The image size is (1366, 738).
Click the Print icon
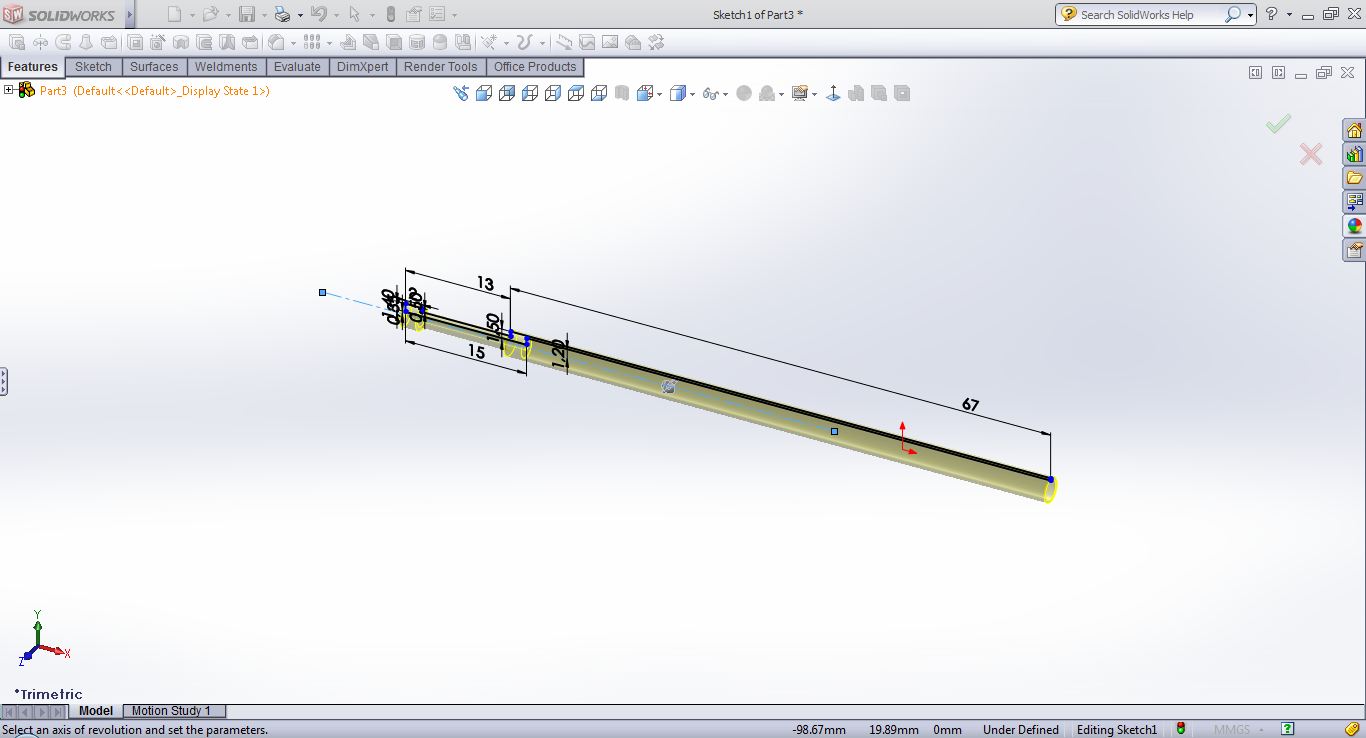click(x=282, y=15)
